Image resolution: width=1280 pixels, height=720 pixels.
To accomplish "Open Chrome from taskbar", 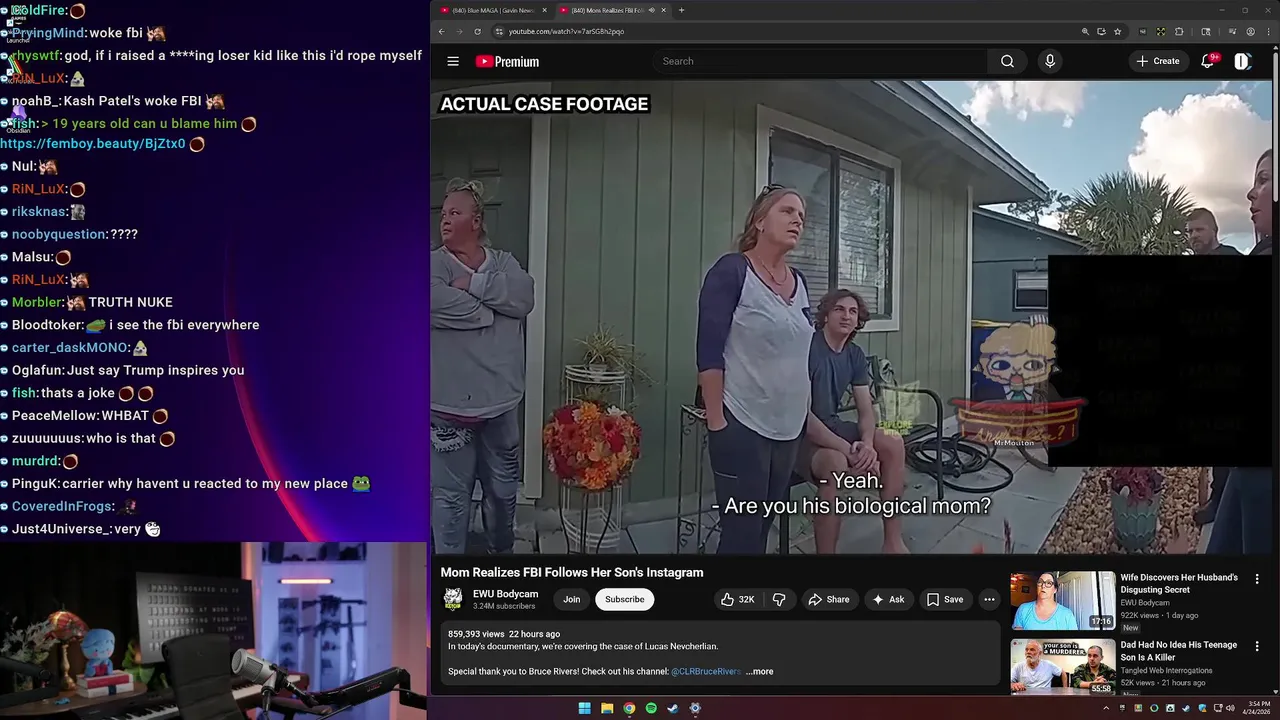I will tap(629, 708).
